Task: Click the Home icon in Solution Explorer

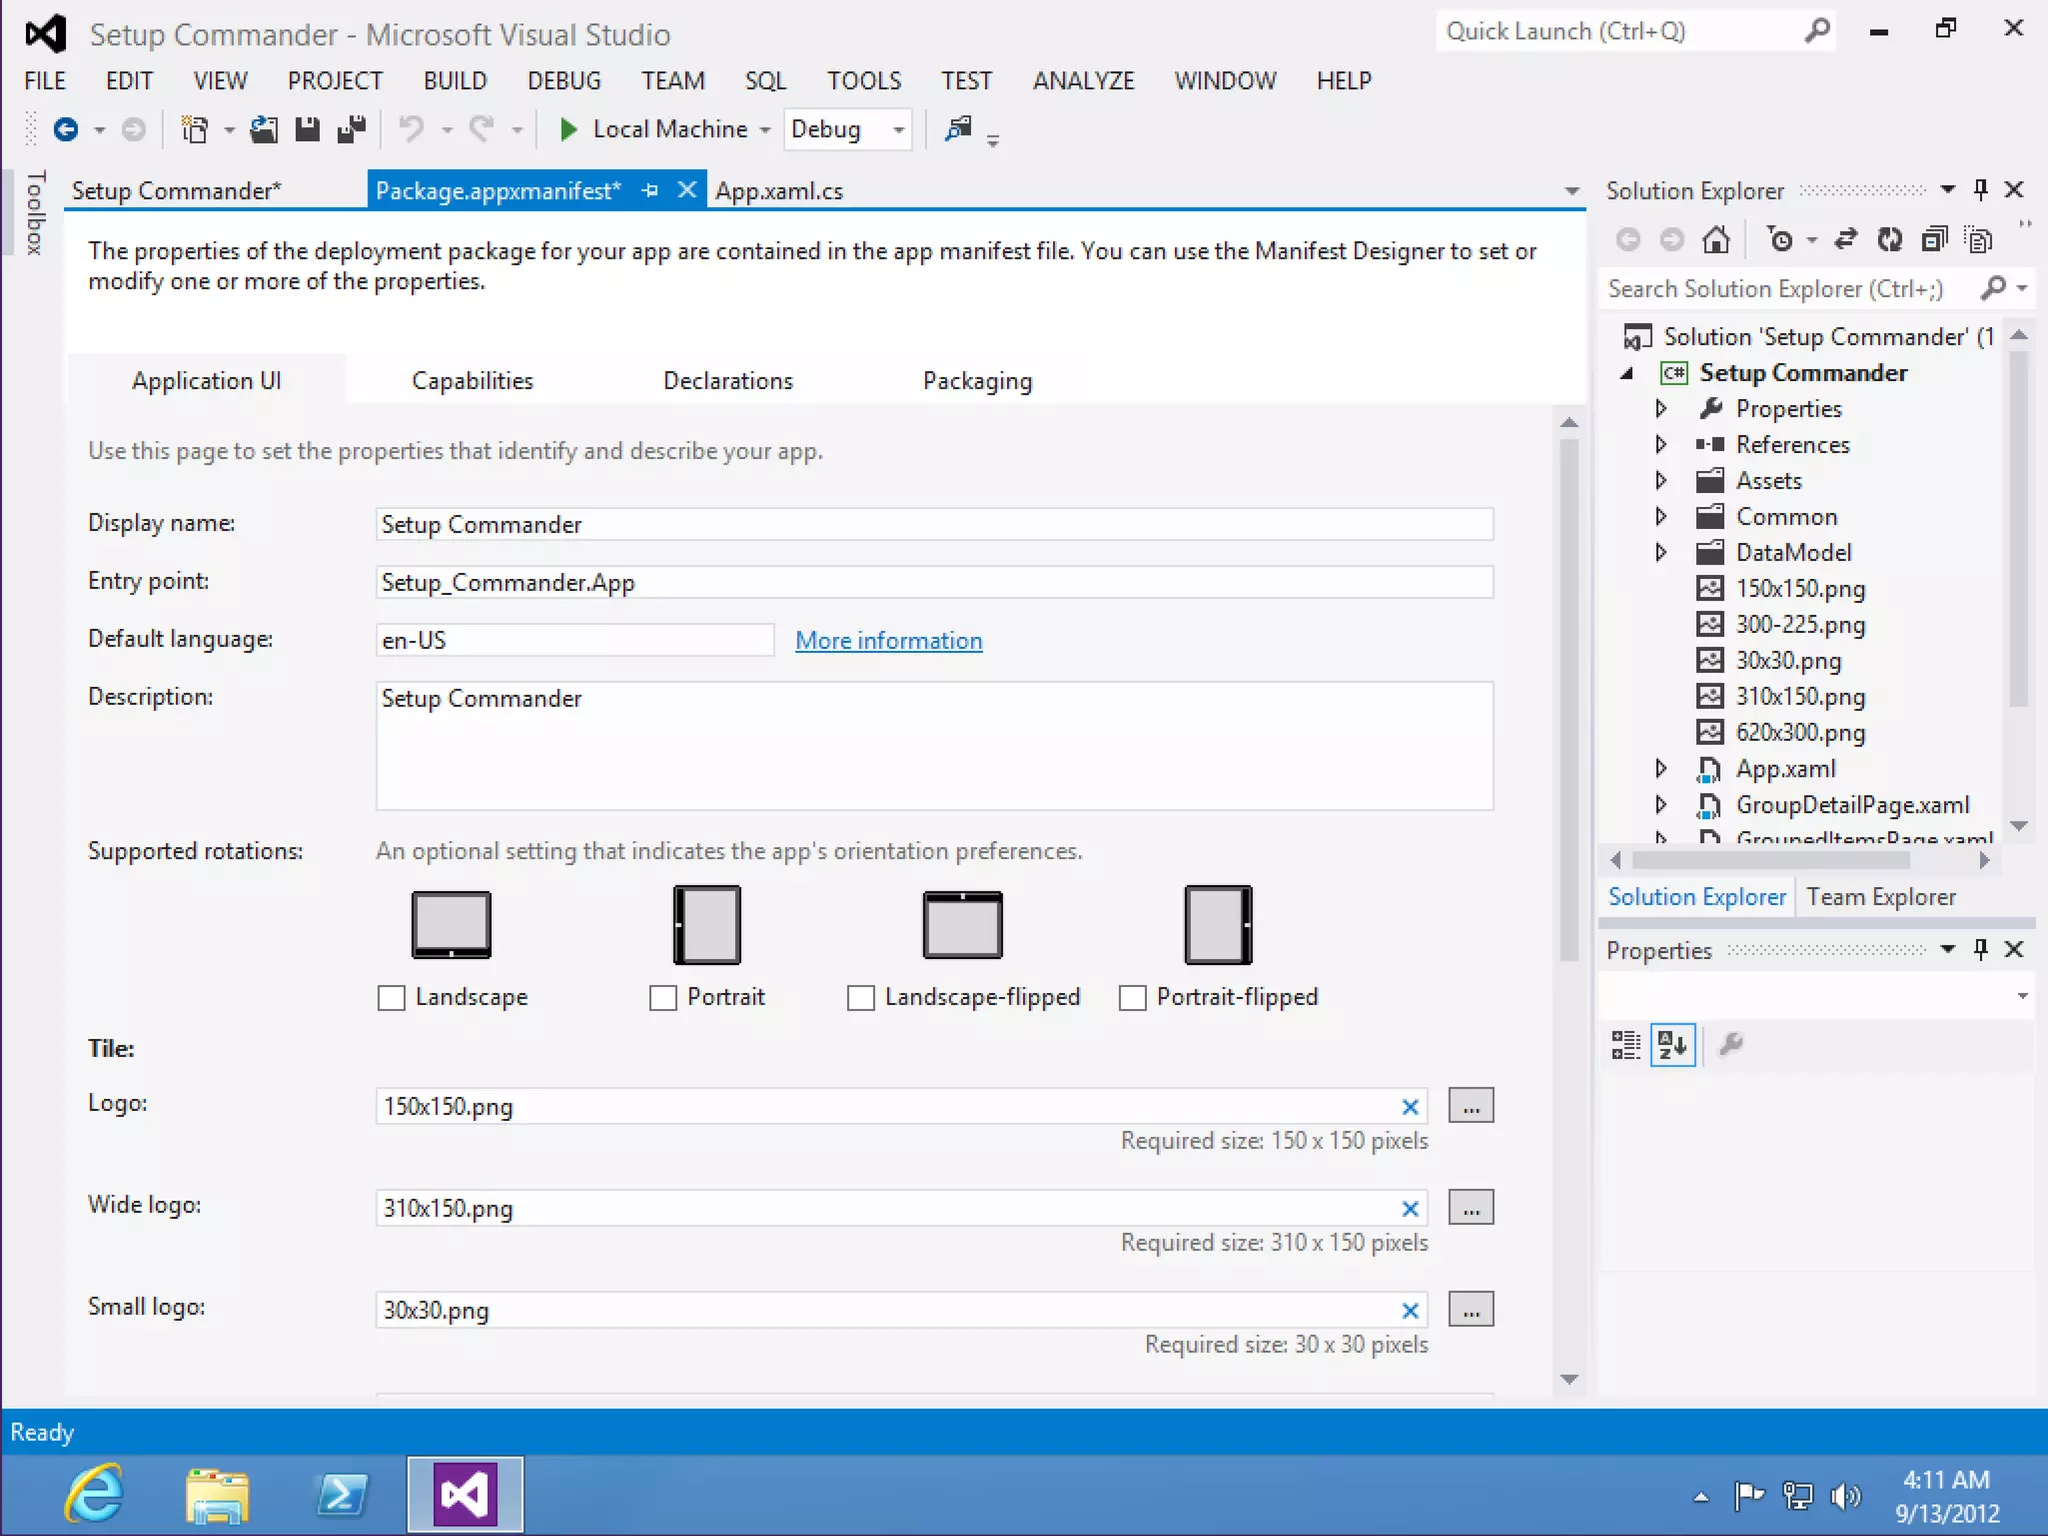Action: tap(1716, 240)
